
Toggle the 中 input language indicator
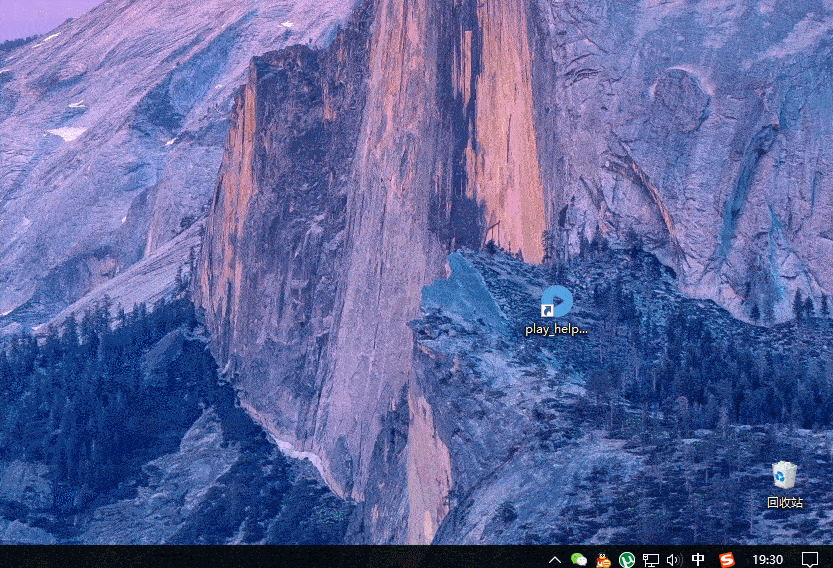pos(698,559)
